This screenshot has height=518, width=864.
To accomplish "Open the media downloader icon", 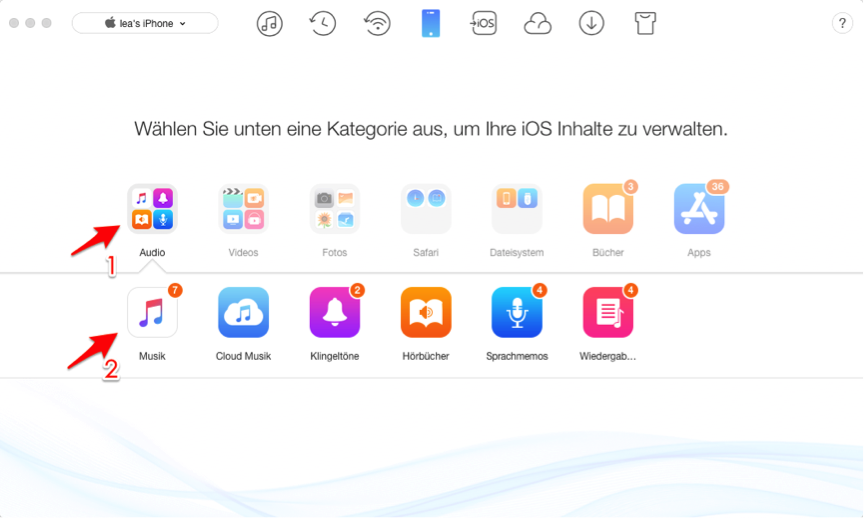I will pyautogui.click(x=591, y=23).
